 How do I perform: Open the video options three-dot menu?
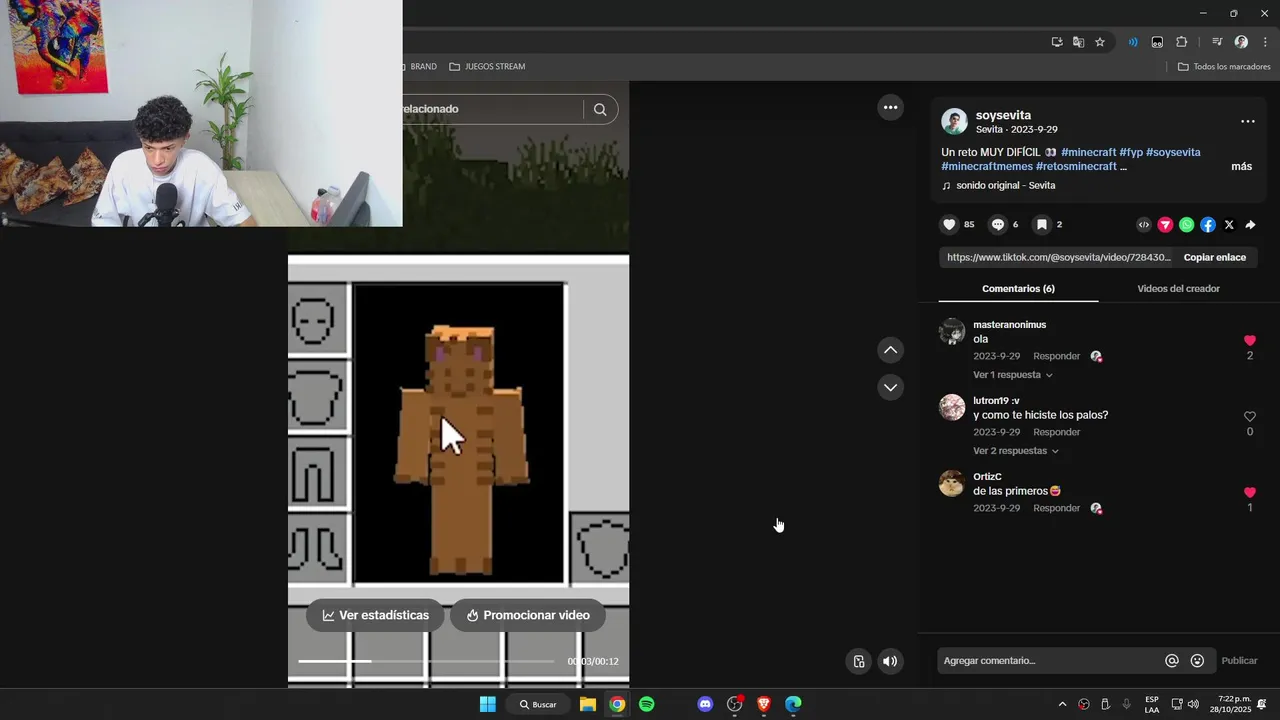890,107
